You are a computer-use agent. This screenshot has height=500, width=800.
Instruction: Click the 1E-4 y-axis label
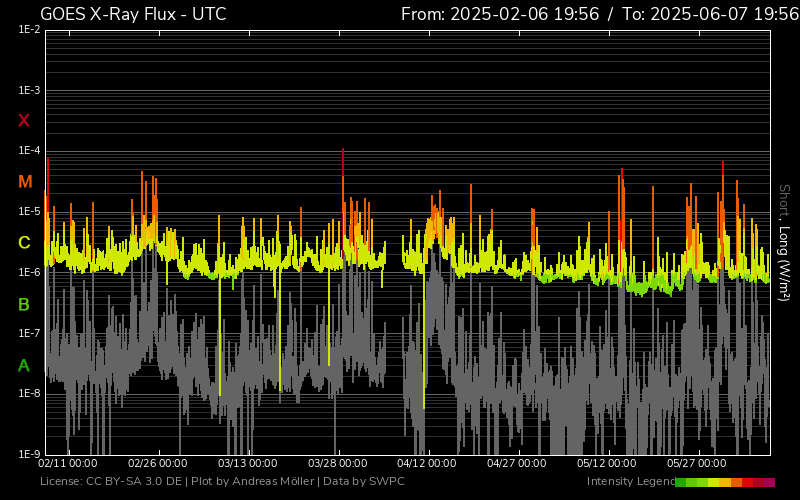pos(29,151)
